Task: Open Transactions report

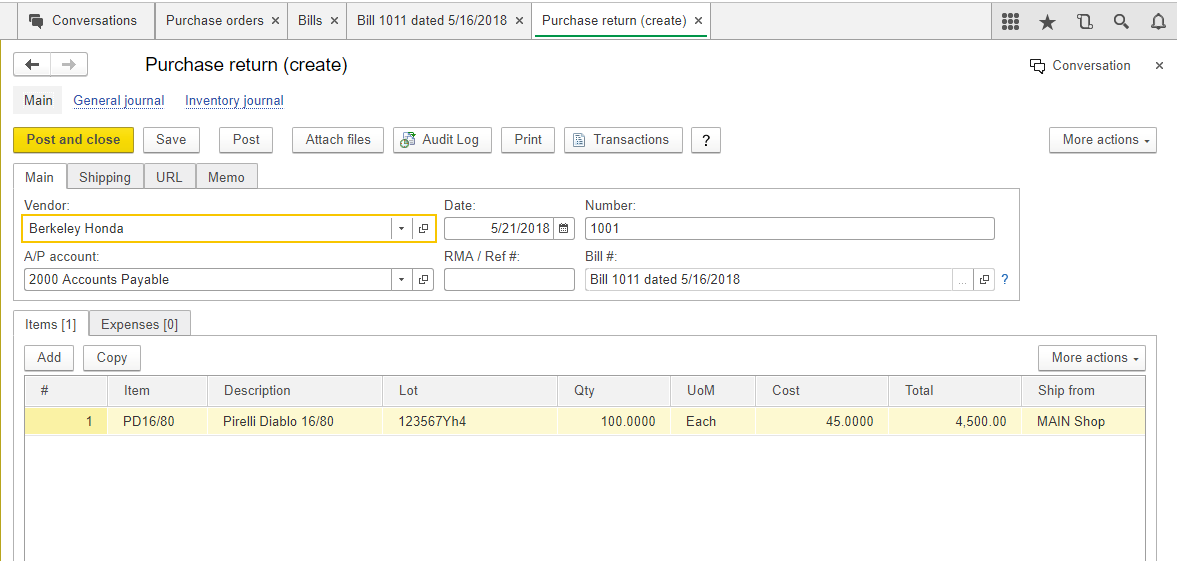Action: (623, 140)
